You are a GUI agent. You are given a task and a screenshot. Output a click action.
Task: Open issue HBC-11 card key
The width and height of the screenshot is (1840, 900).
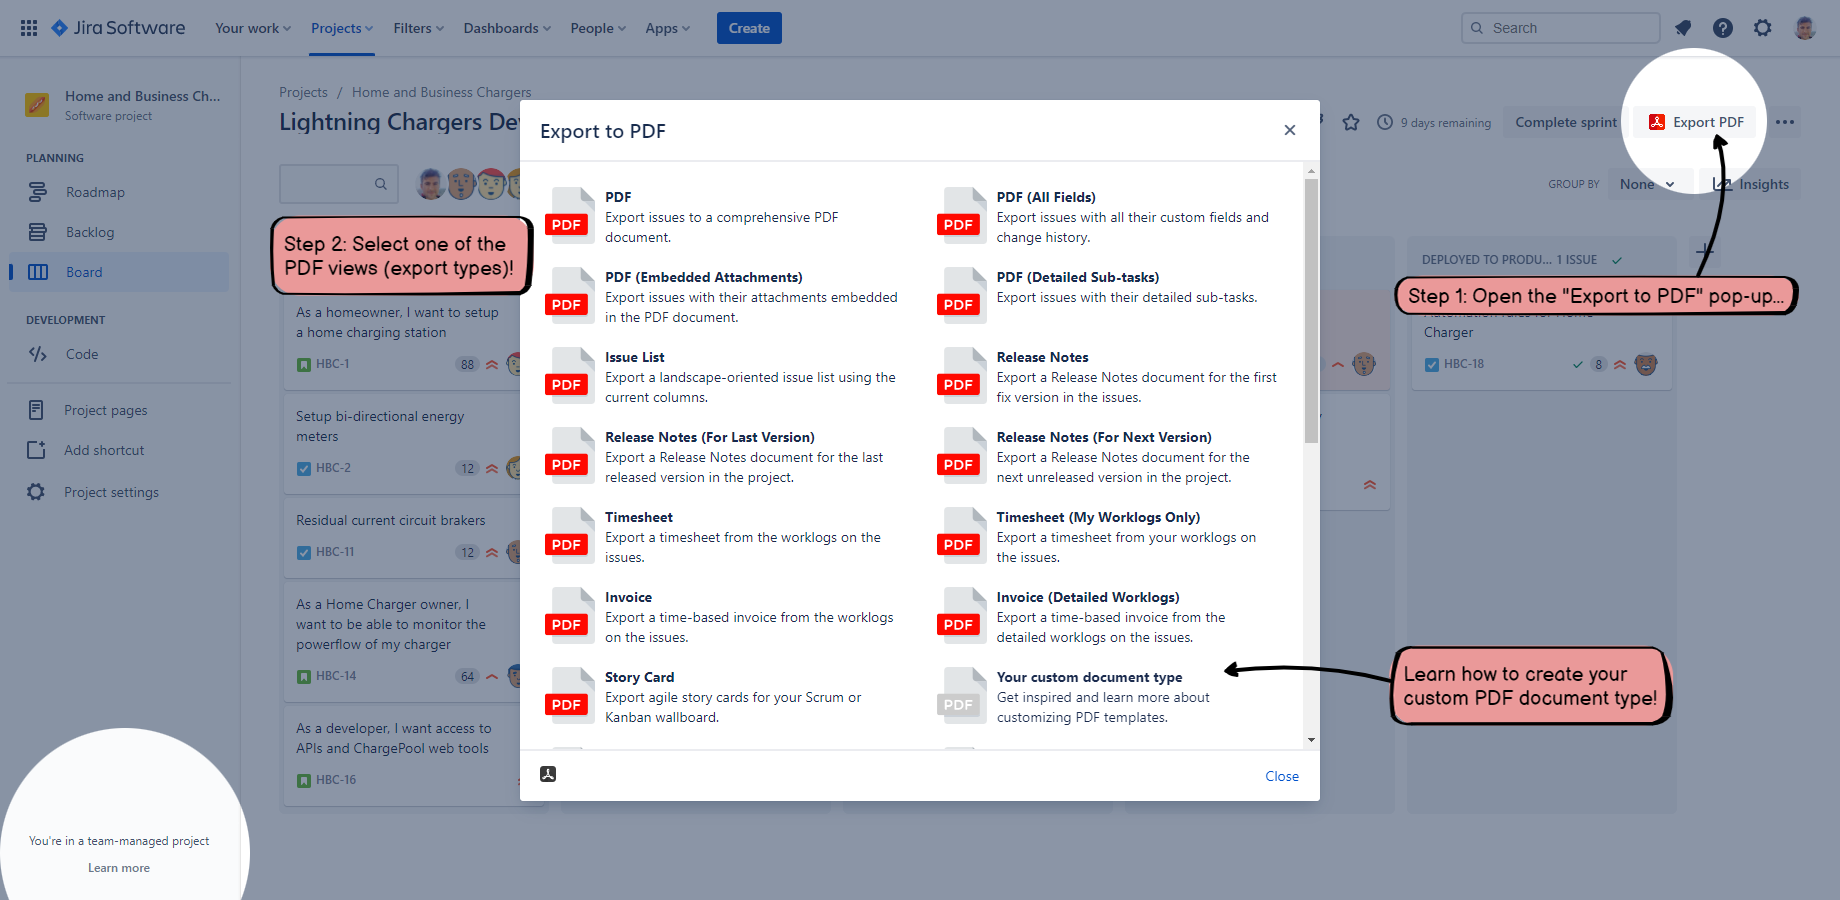click(x=335, y=552)
